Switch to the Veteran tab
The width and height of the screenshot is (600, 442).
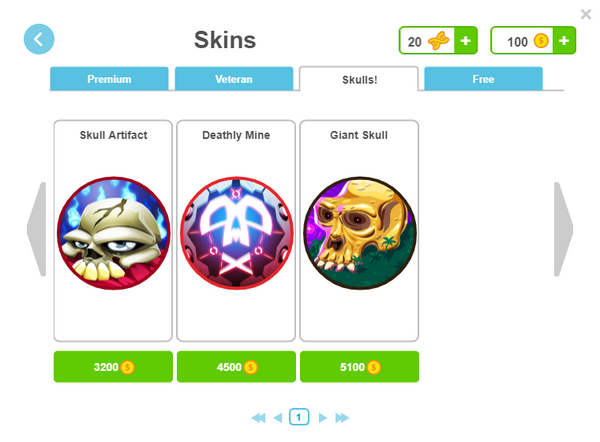click(234, 79)
